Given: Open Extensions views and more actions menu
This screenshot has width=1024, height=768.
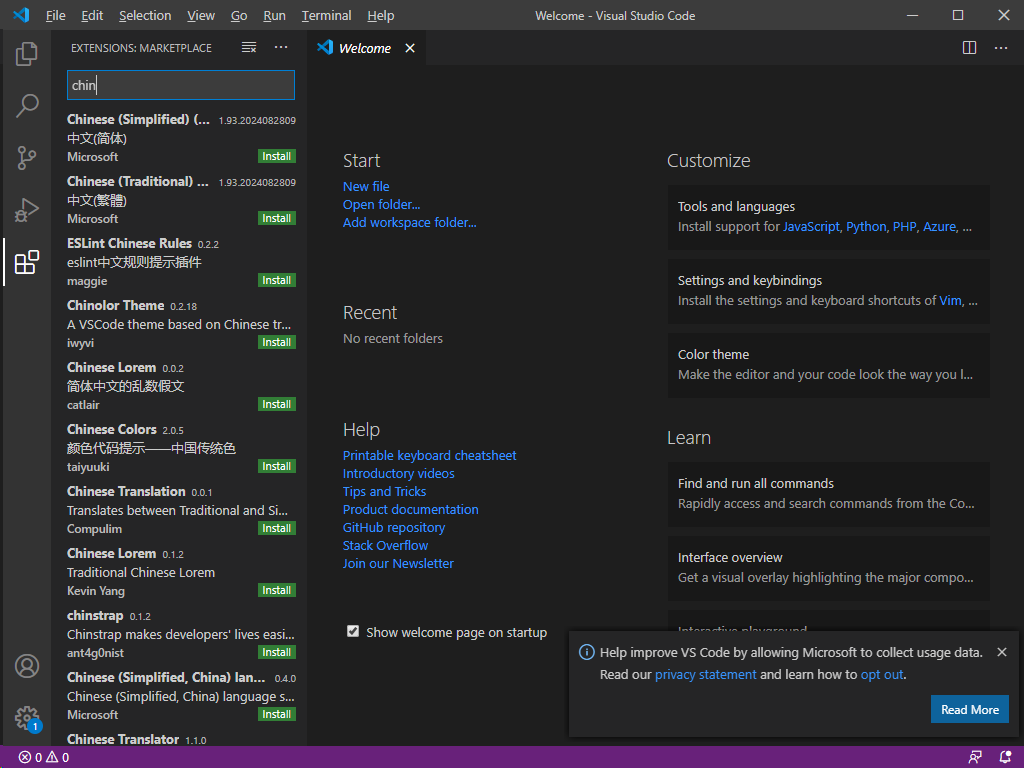Looking at the screenshot, I should [281, 47].
